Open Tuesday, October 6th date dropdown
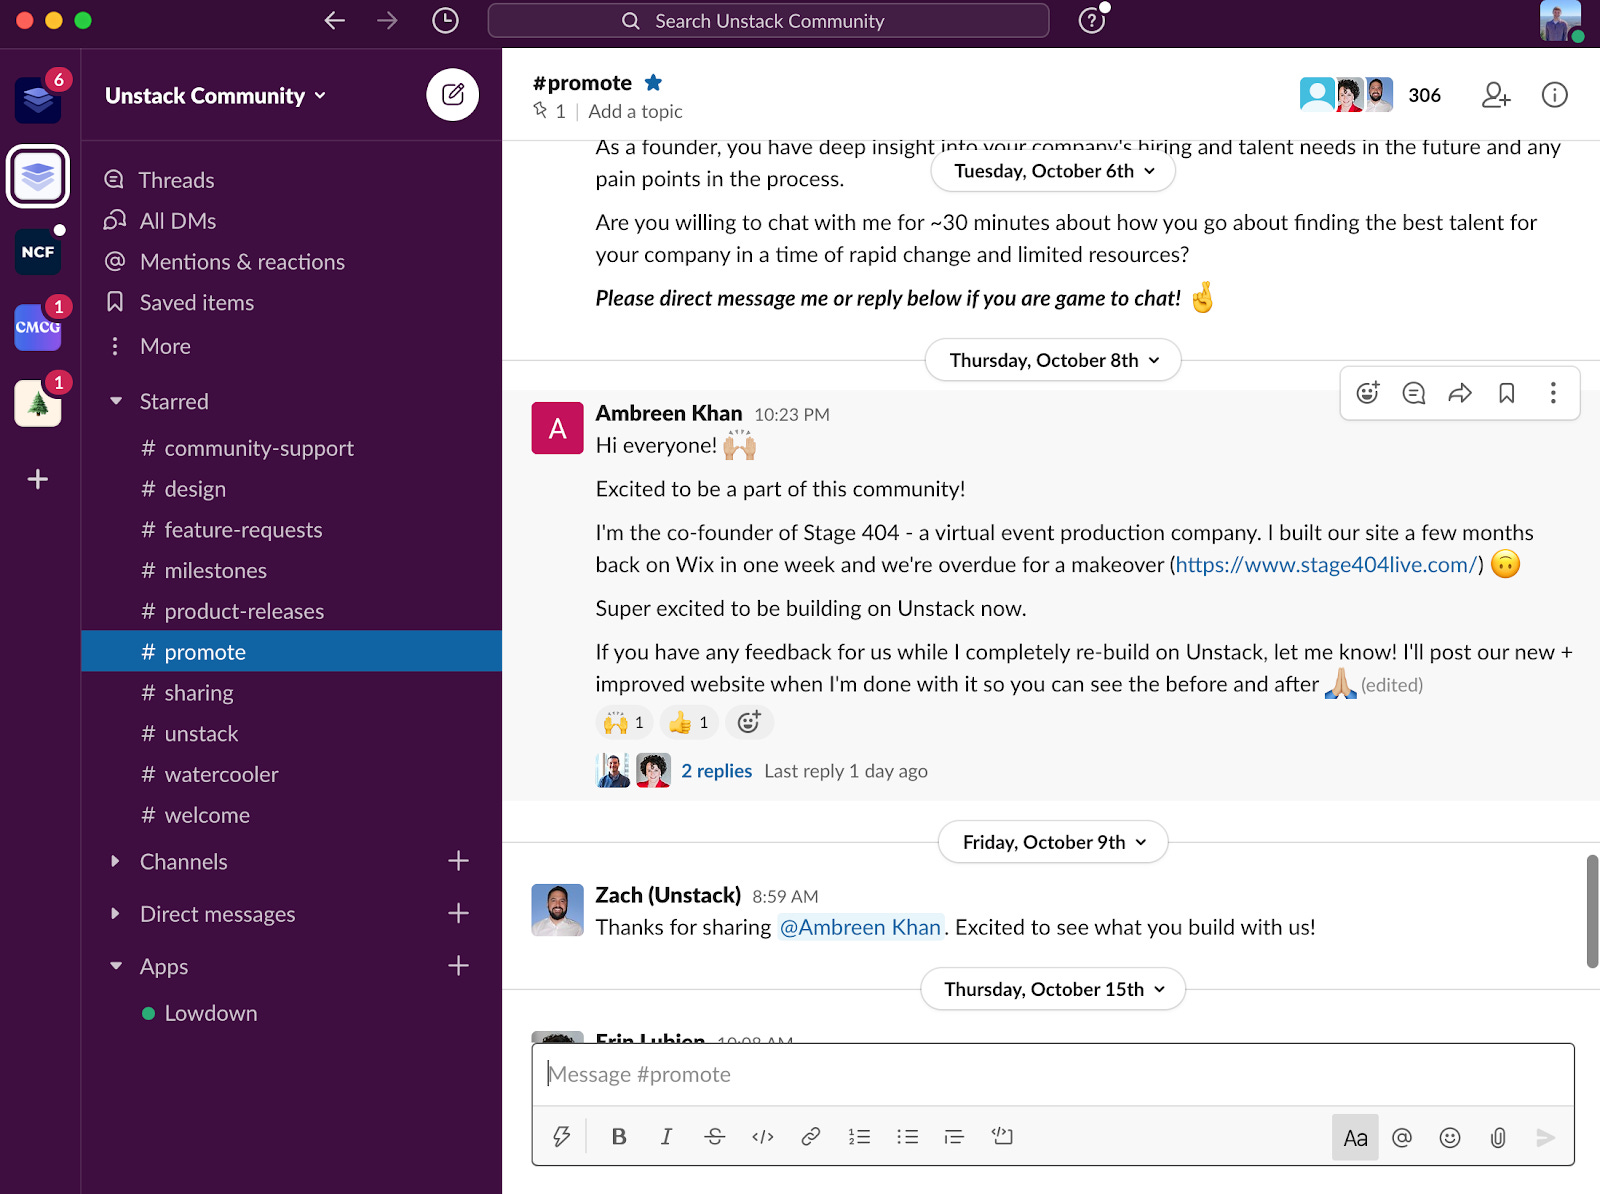Image resolution: width=1600 pixels, height=1194 pixels. click(1053, 171)
